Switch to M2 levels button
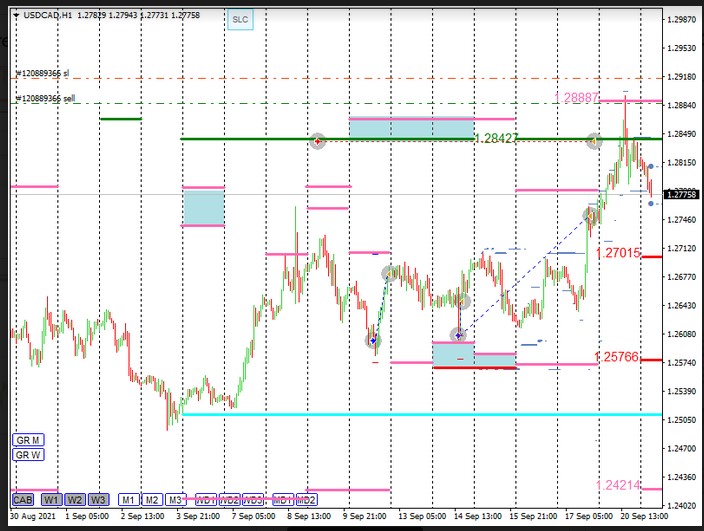704x531 pixels. 152,499
